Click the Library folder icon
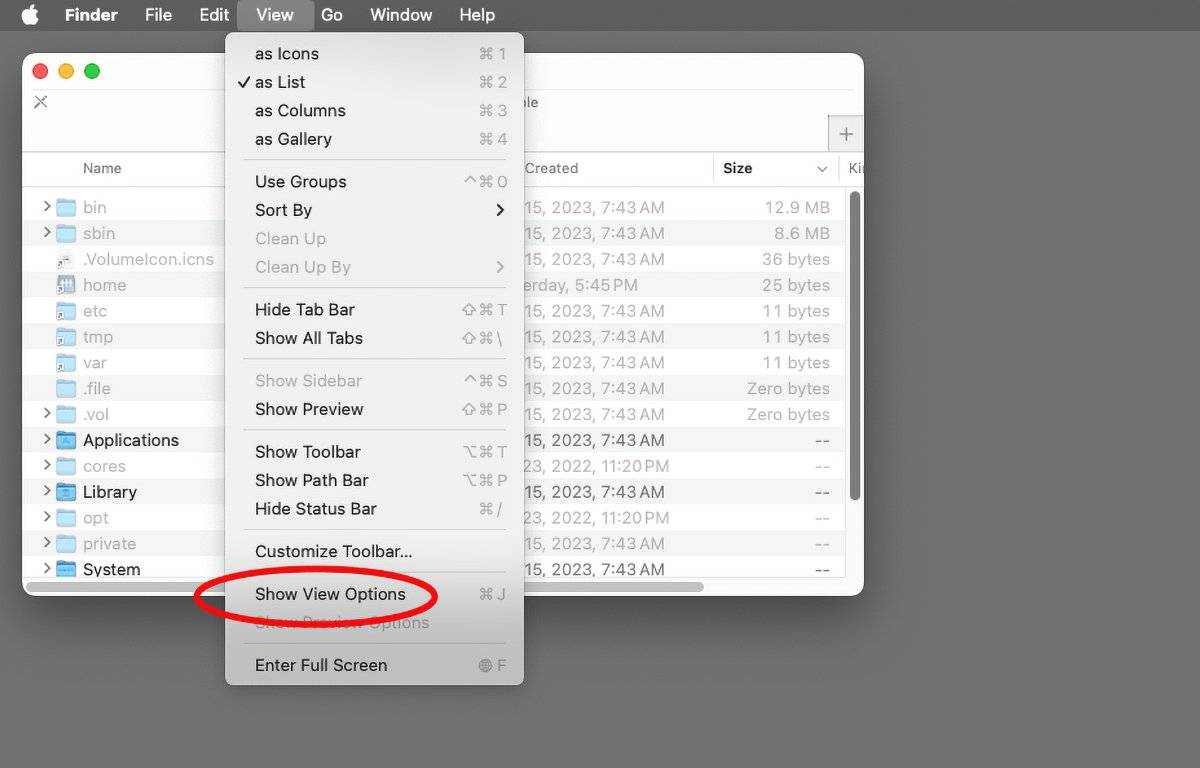This screenshot has width=1200, height=768. (x=66, y=492)
